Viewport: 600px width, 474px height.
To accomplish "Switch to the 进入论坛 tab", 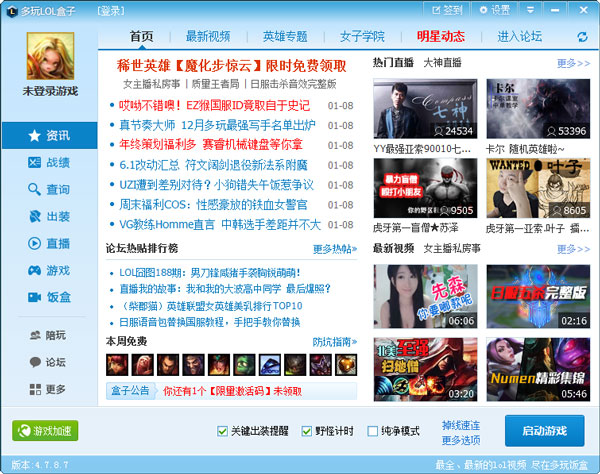I will [519, 36].
